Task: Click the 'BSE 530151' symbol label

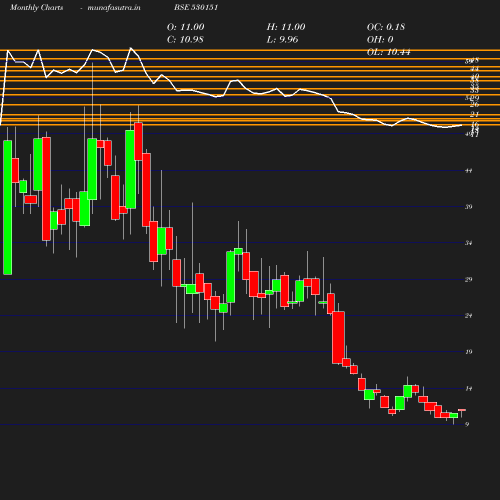Action: (x=196, y=7)
